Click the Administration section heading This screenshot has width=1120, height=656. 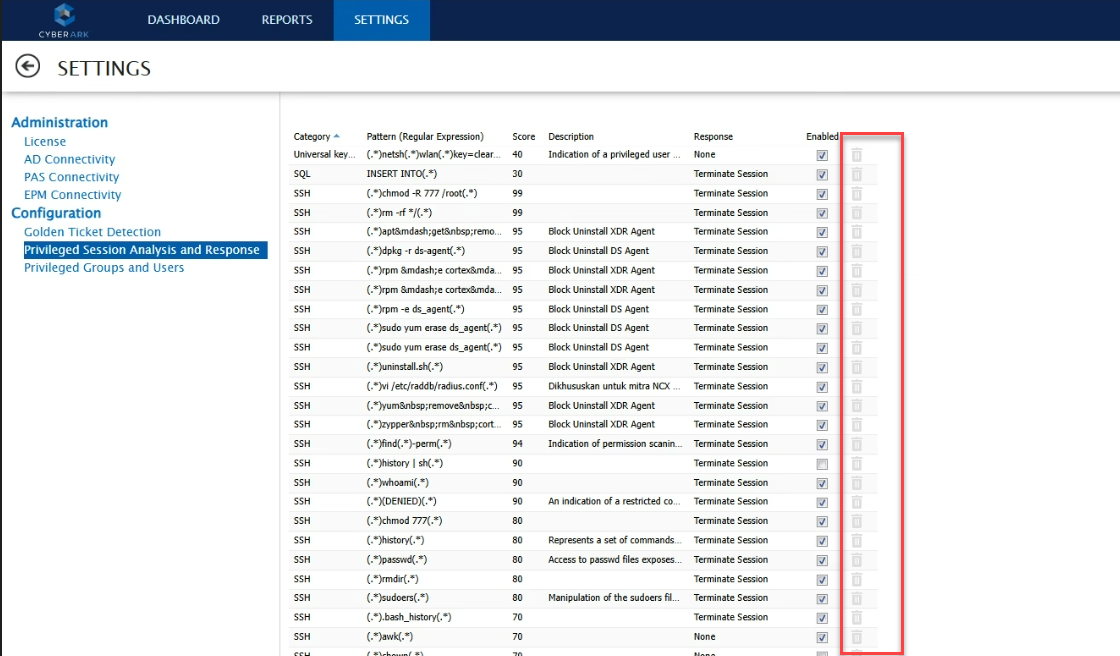(x=59, y=122)
